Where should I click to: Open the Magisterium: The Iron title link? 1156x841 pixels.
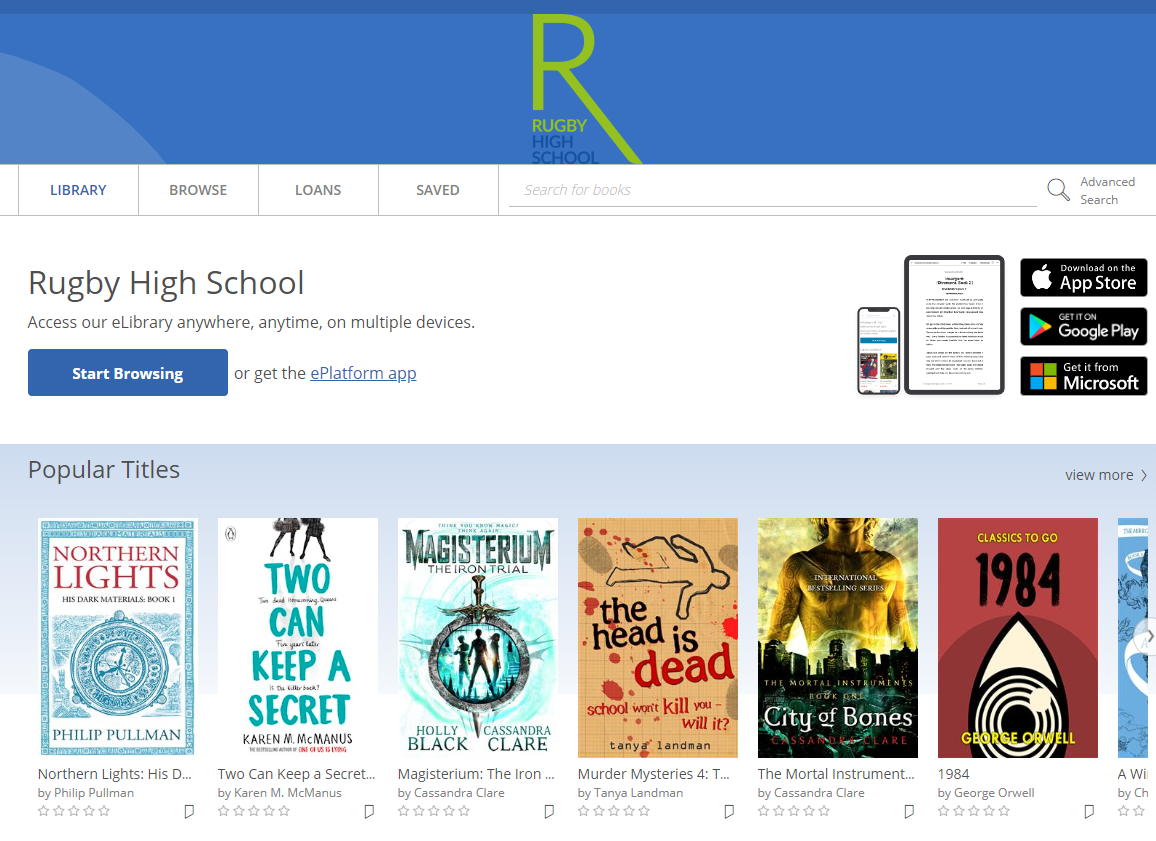pos(476,774)
